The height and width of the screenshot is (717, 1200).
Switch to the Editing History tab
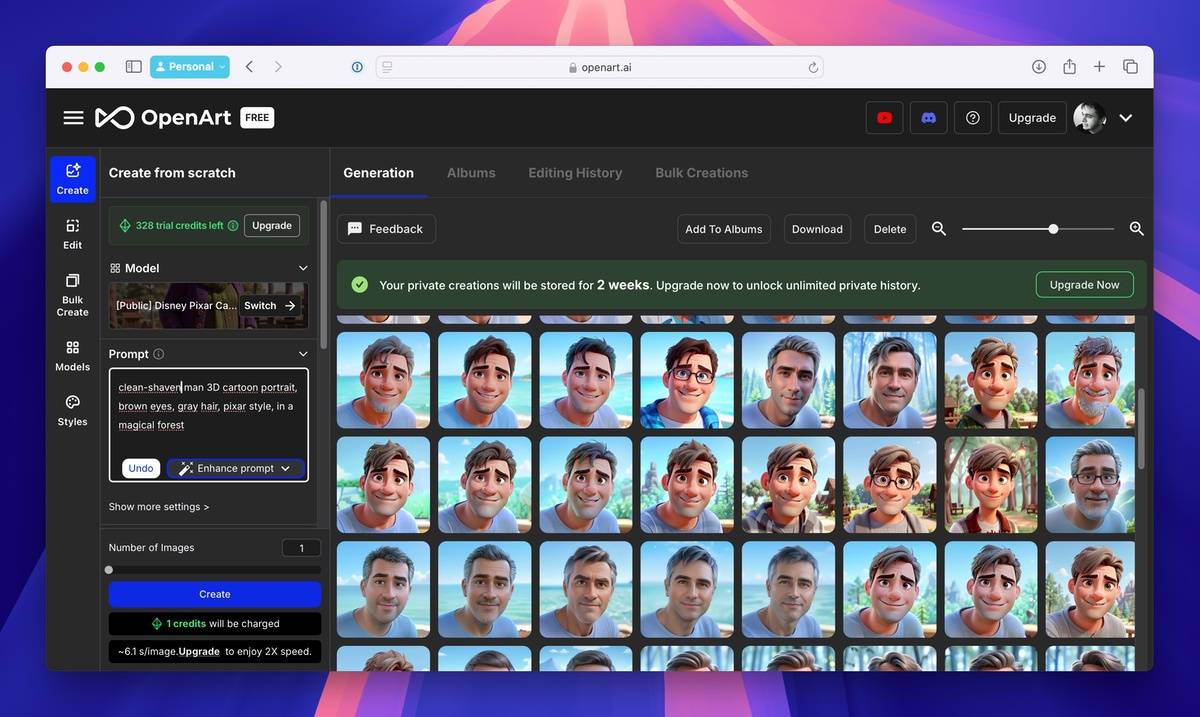click(x=575, y=173)
